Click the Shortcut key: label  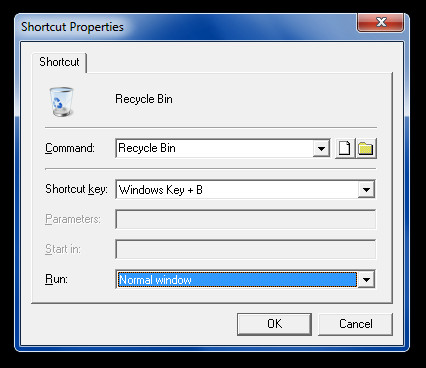pyautogui.click(x=76, y=189)
